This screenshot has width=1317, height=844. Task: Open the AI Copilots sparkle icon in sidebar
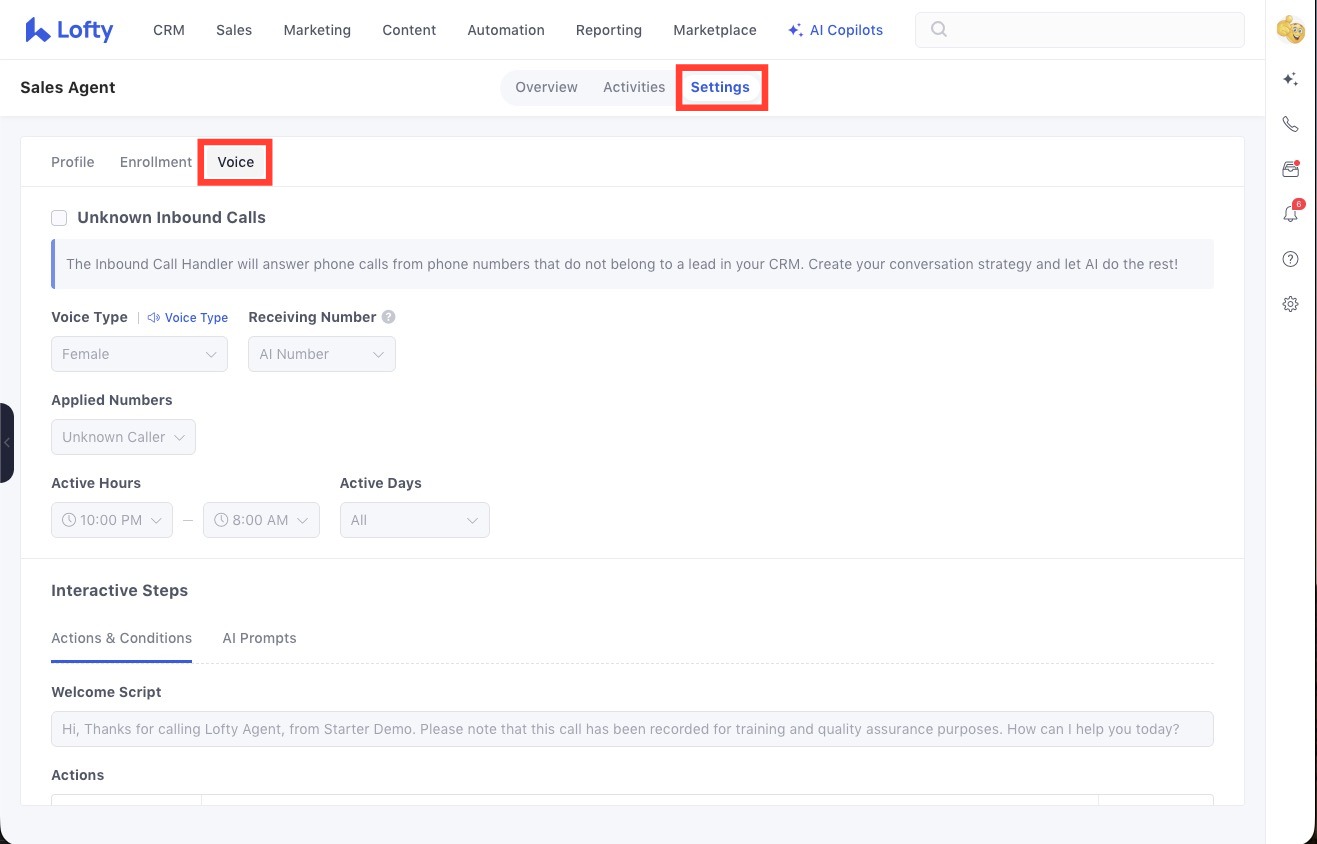pos(1290,79)
